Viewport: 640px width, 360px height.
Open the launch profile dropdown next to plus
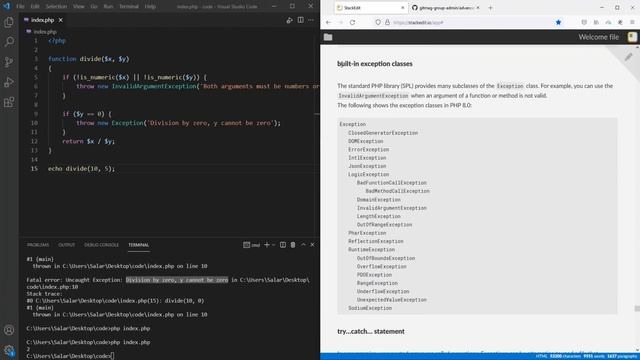pyautogui.click(x=273, y=245)
